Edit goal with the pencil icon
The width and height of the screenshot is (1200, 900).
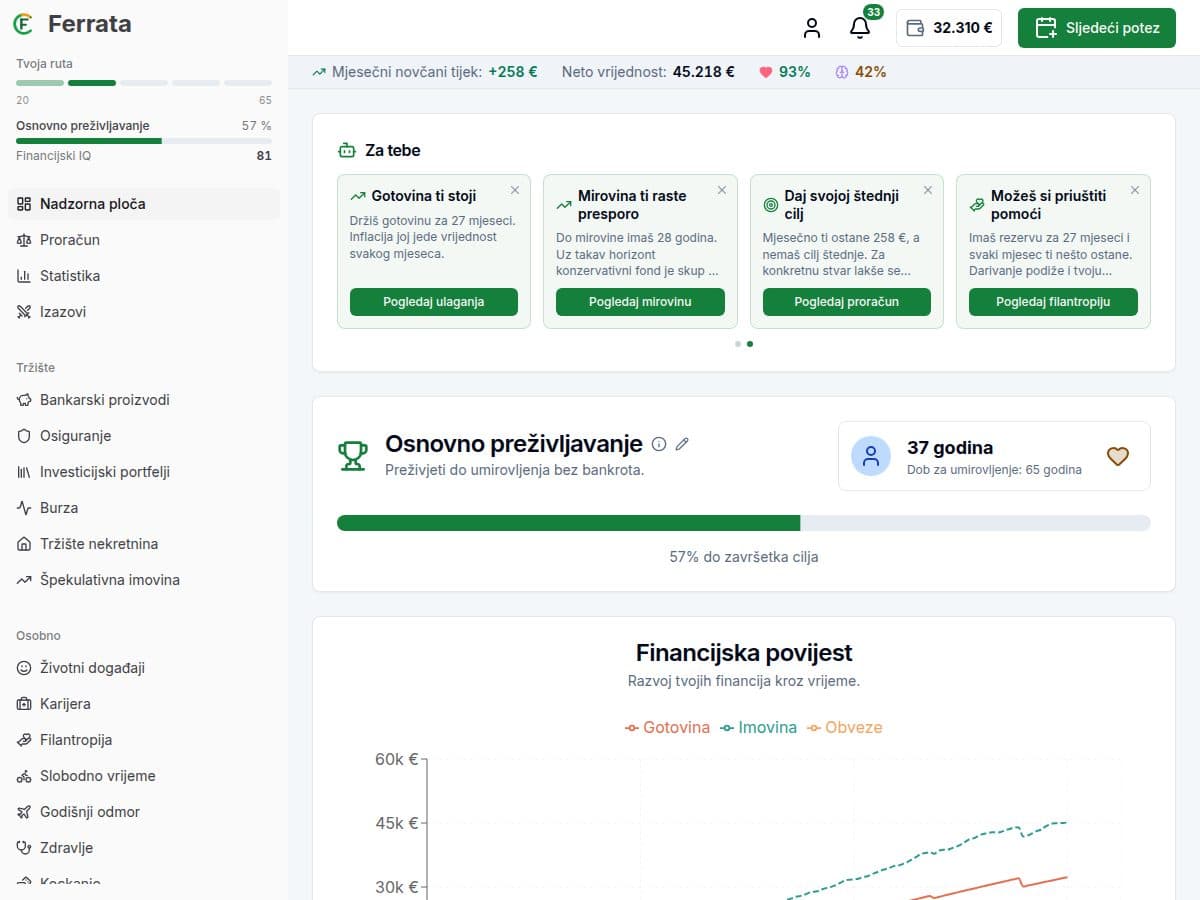[x=683, y=444]
